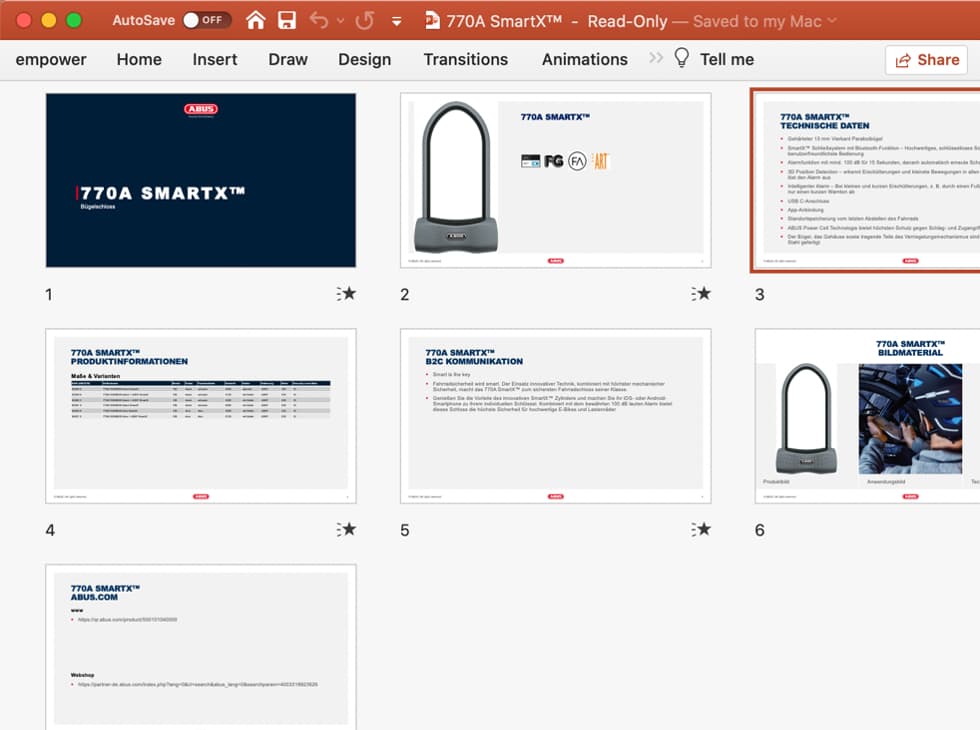Click the Save icon
This screenshot has width=980, height=730.
[x=288, y=19]
